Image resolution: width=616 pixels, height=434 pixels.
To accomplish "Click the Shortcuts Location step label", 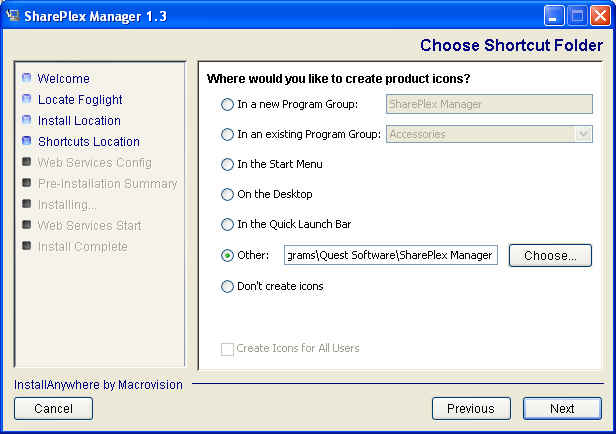I will pos(89,141).
